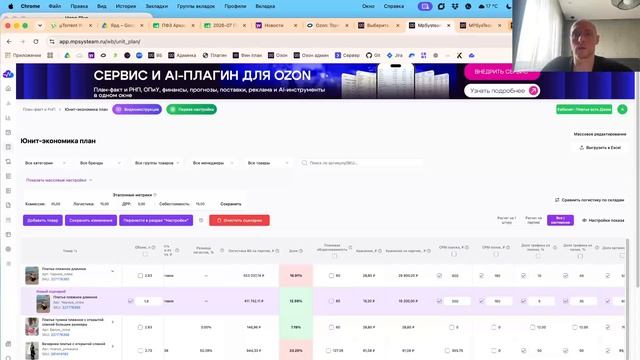Toggle the Объем column header checkbox
The height and width of the screenshot is (360, 640).
click(145, 254)
